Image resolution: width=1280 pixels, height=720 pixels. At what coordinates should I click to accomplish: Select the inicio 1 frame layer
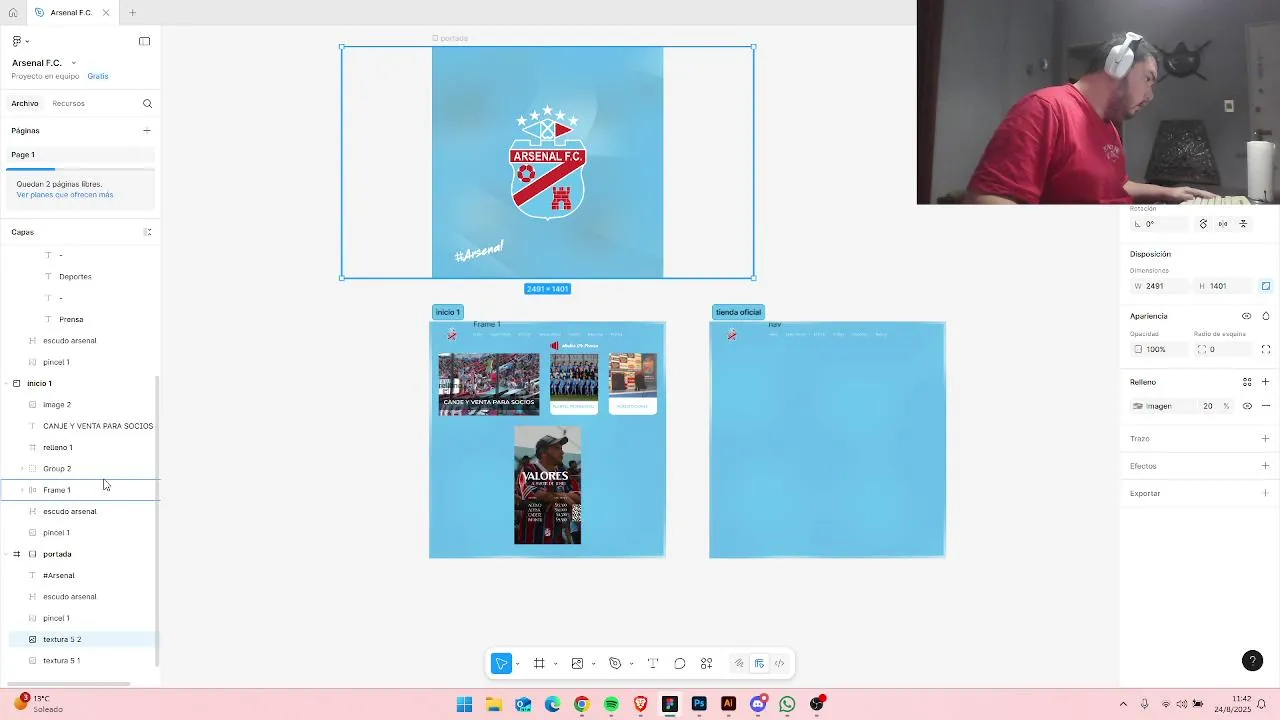pos(39,384)
